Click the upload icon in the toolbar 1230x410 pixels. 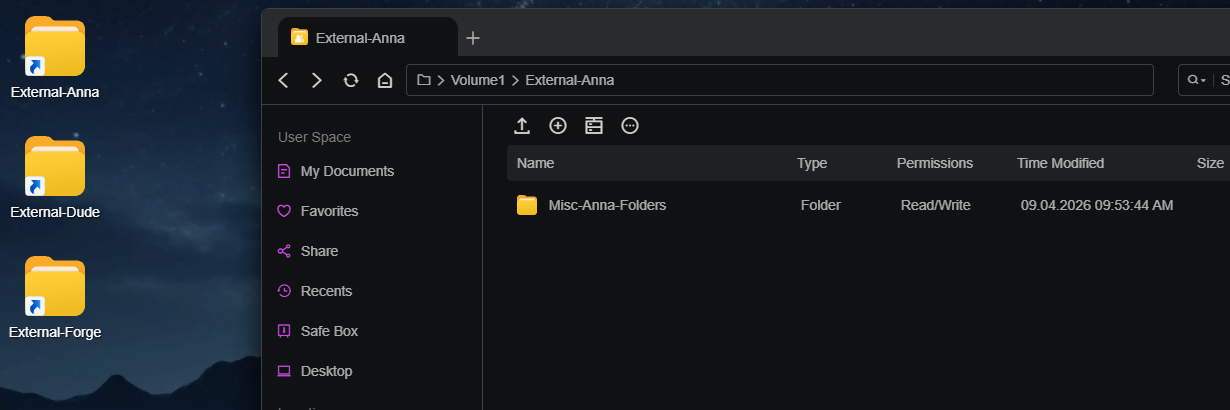click(x=522, y=125)
